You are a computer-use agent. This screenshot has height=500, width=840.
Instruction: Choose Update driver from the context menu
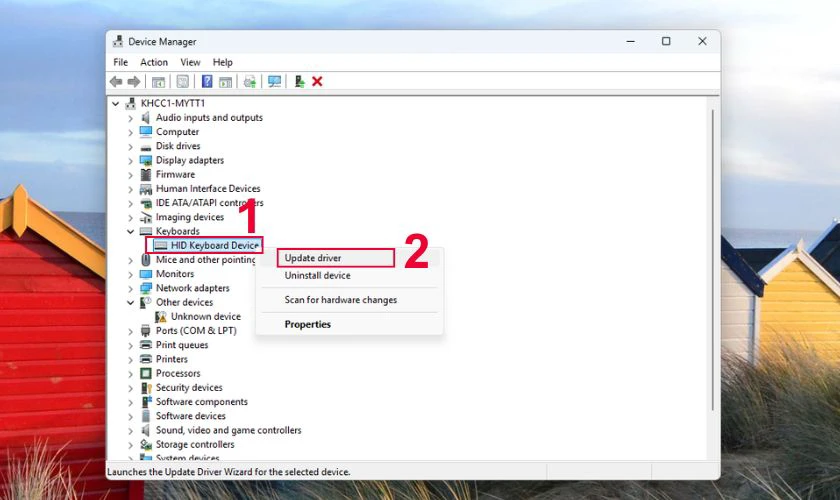point(313,258)
